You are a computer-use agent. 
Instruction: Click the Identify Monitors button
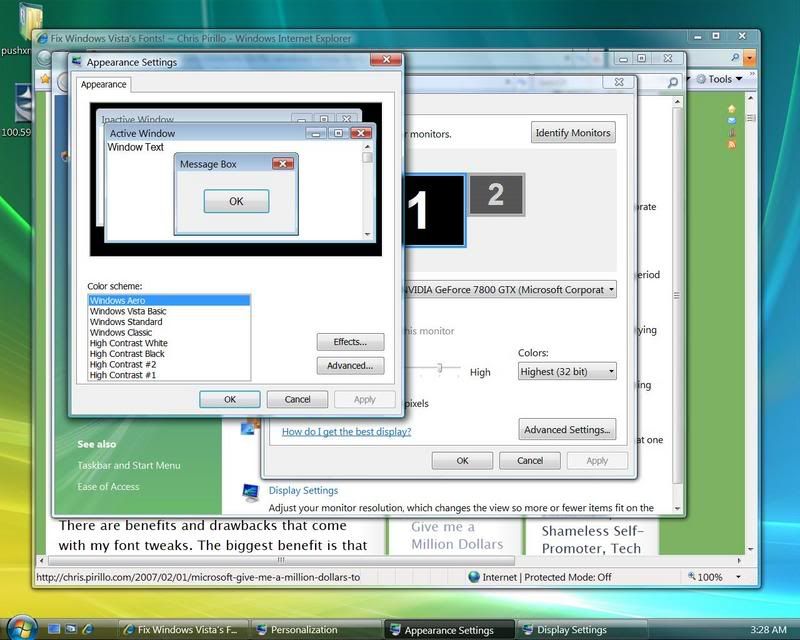tap(573, 133)
